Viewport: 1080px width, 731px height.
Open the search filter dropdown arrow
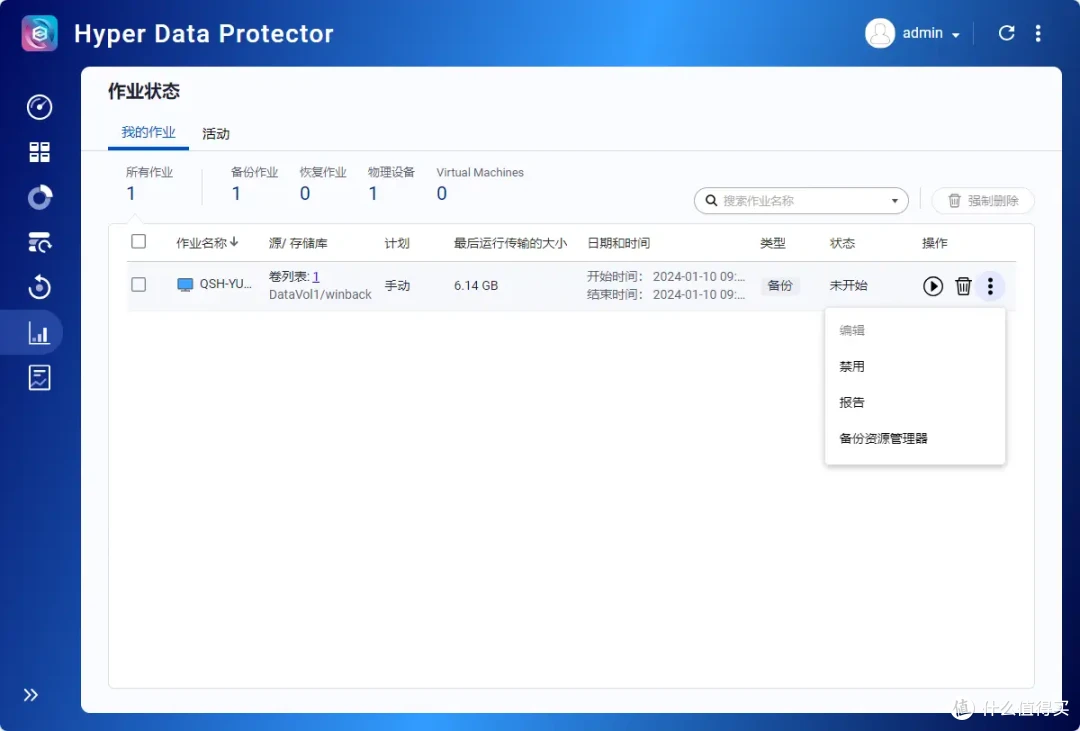893,200
